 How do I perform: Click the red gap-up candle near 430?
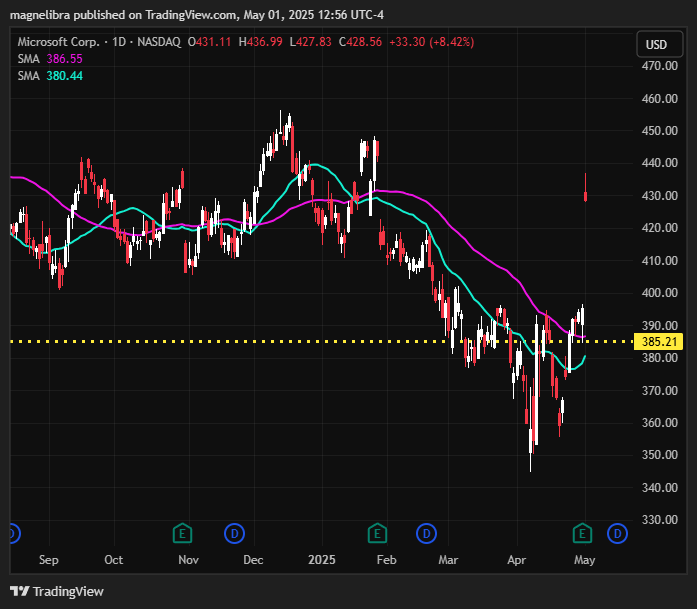[585, 196]
